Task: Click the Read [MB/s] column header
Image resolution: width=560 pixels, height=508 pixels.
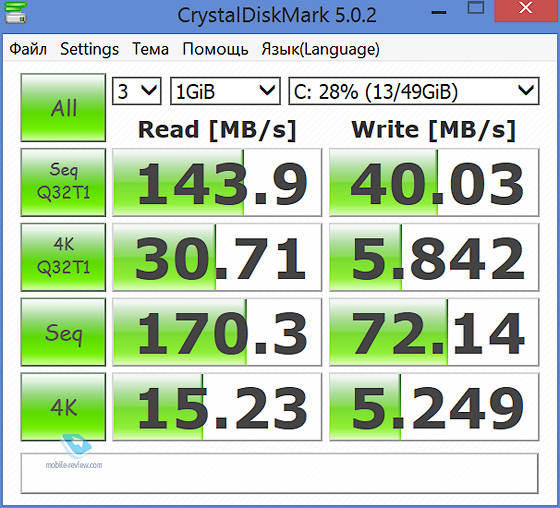Action: (x=217, y=130)
